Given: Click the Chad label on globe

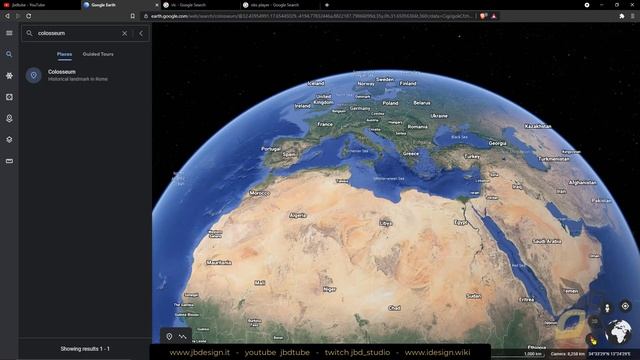Looking at the screenshot, I should (x=394, y=308).
